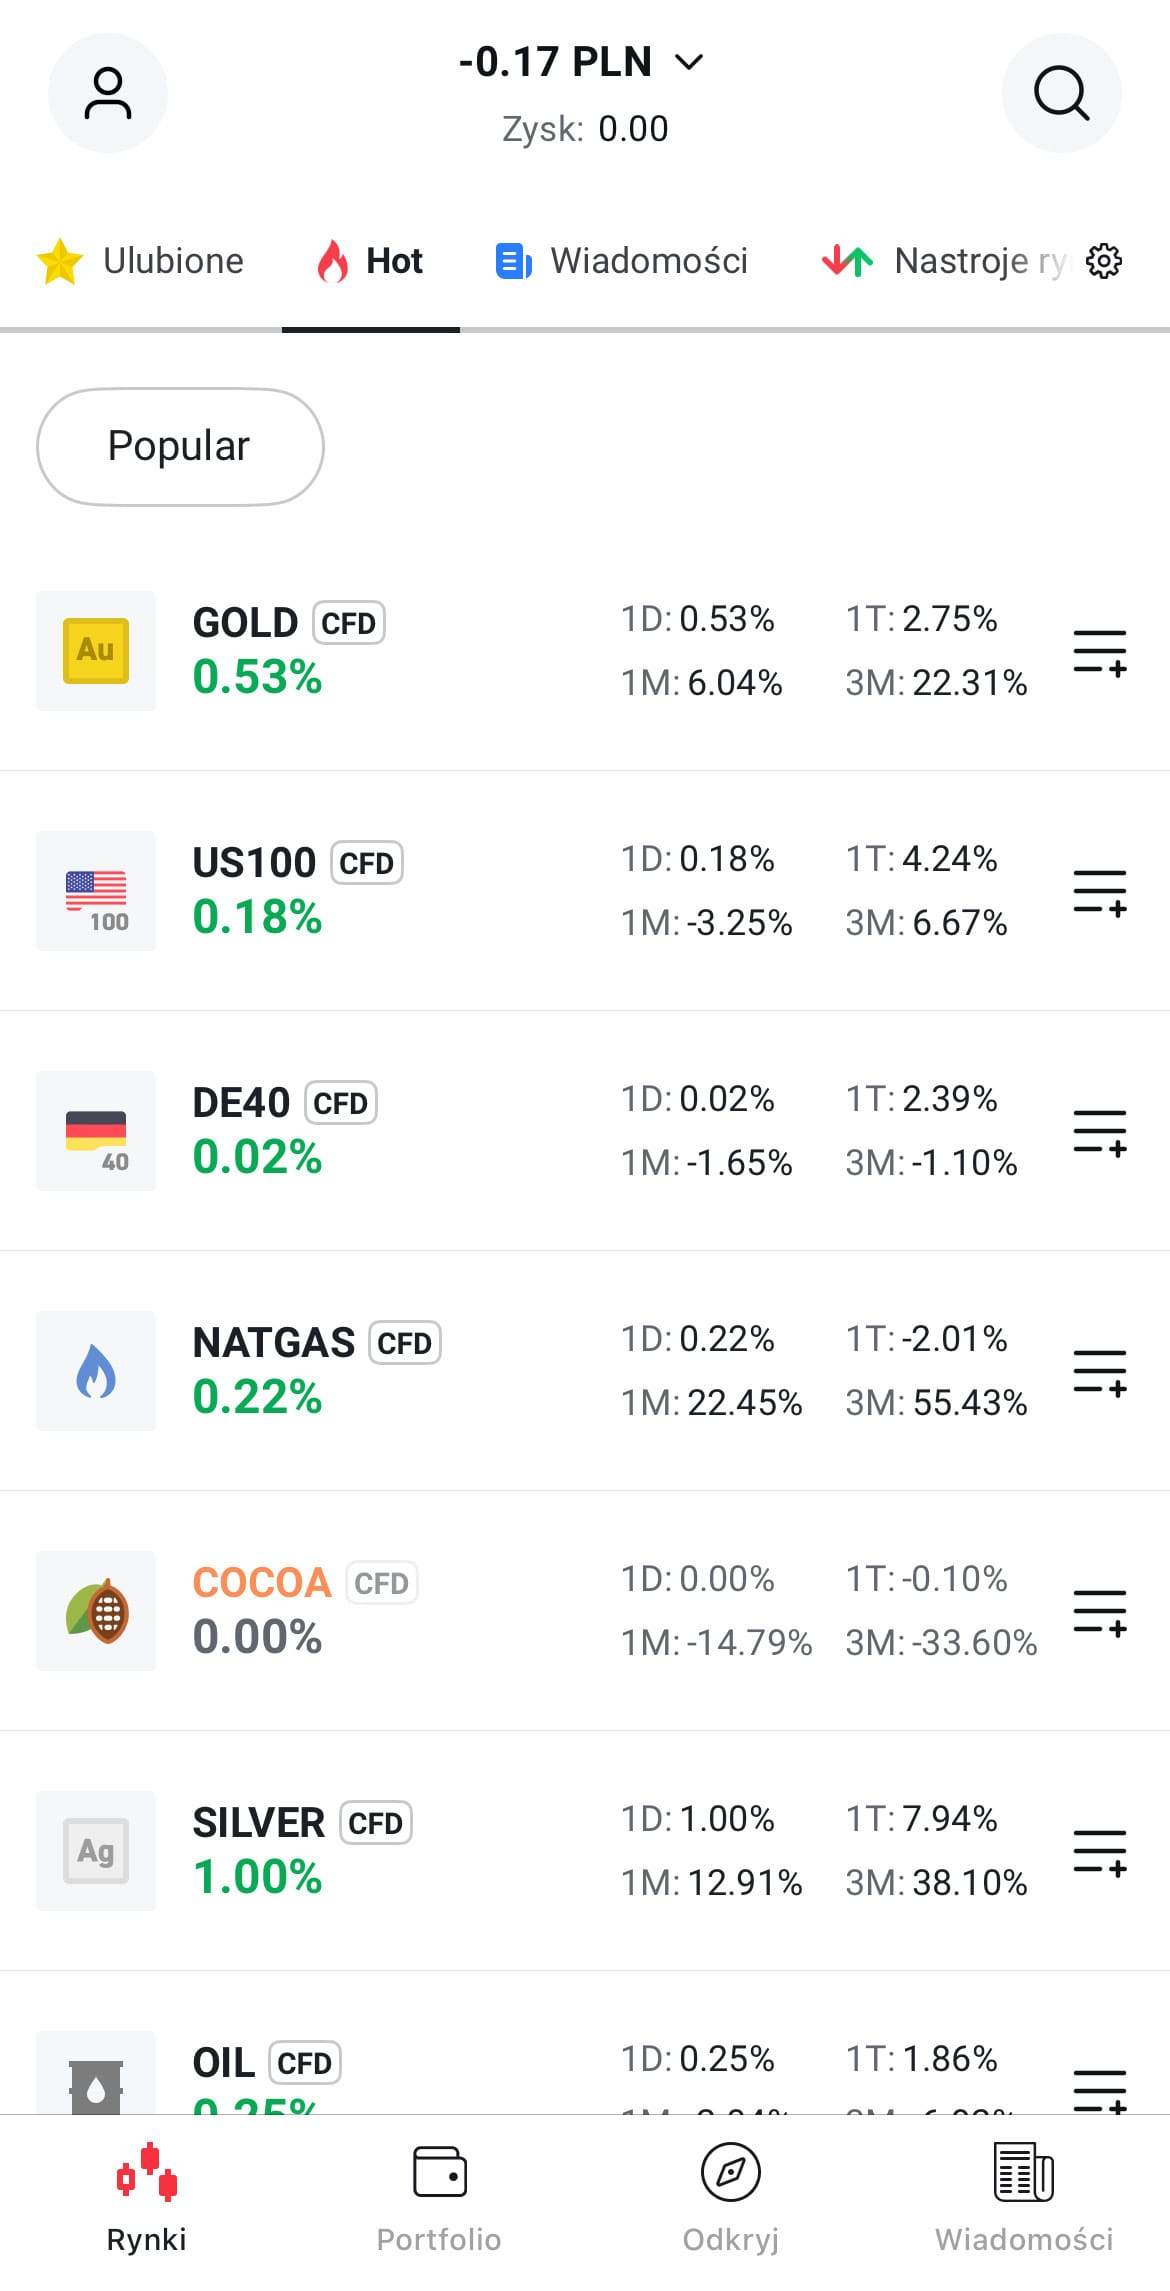Switch to the Ulubione tab
Viewport: 1170px width, 2291px height.
[142, 261]
